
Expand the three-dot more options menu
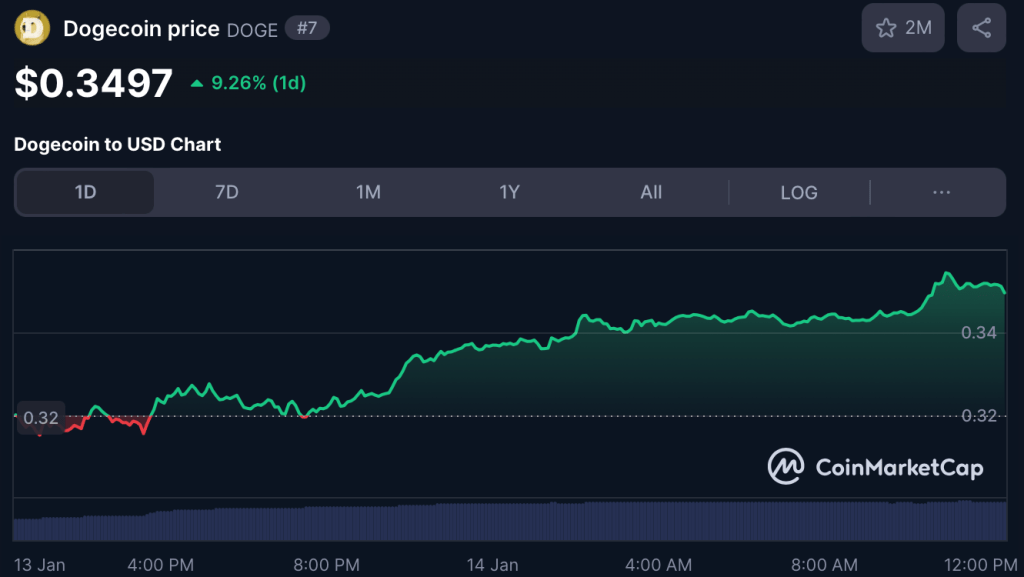pyautogui.click(x=941, y=192)
